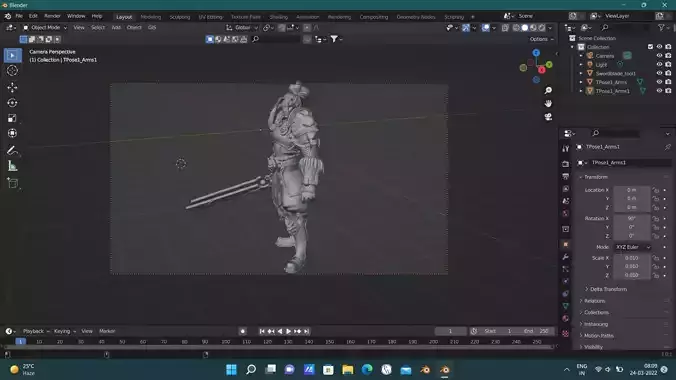Open the Material properties tab
676x380 pixels.
pyautogui.click(x=566, y=319)
